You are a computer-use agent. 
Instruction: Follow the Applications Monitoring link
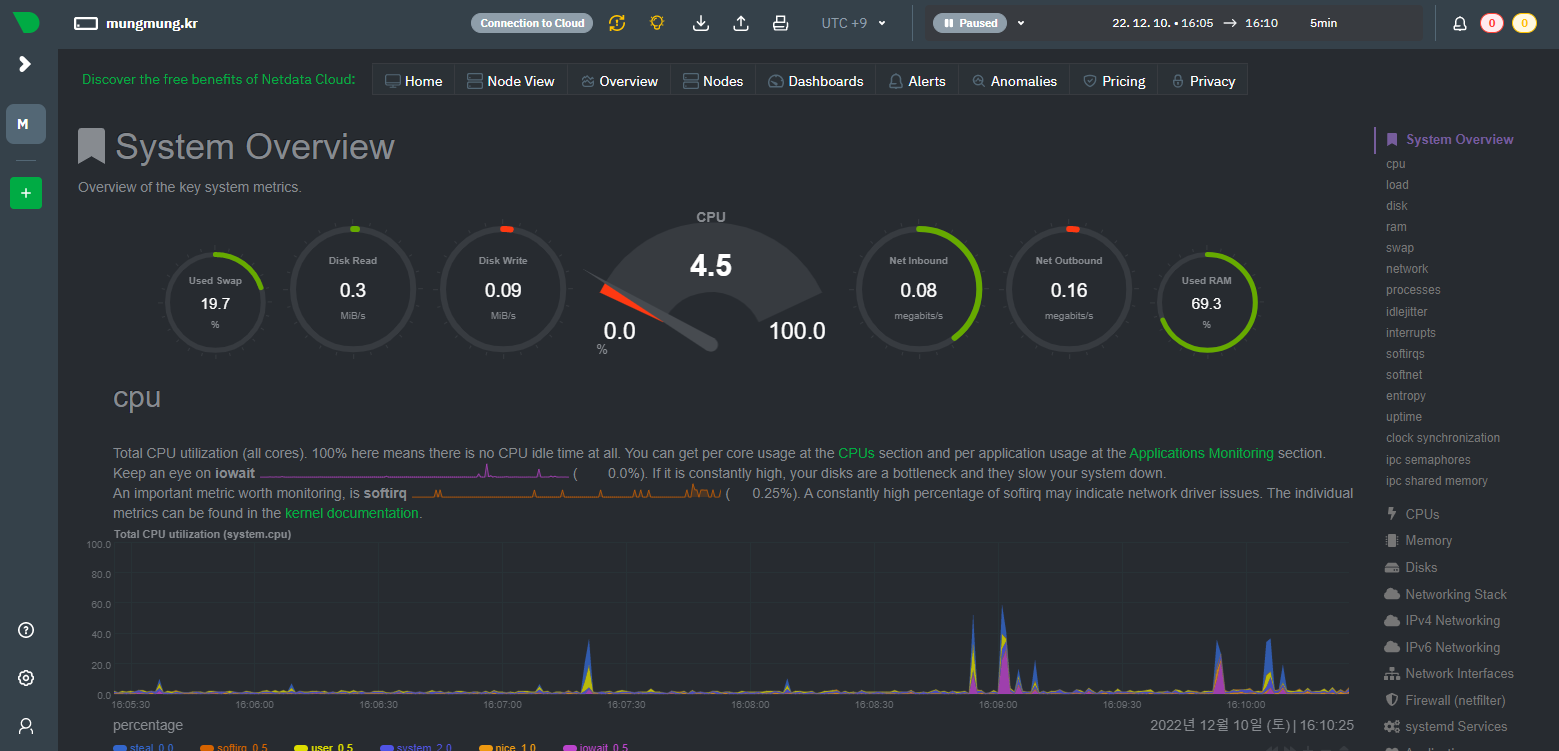click(1201, 453)
